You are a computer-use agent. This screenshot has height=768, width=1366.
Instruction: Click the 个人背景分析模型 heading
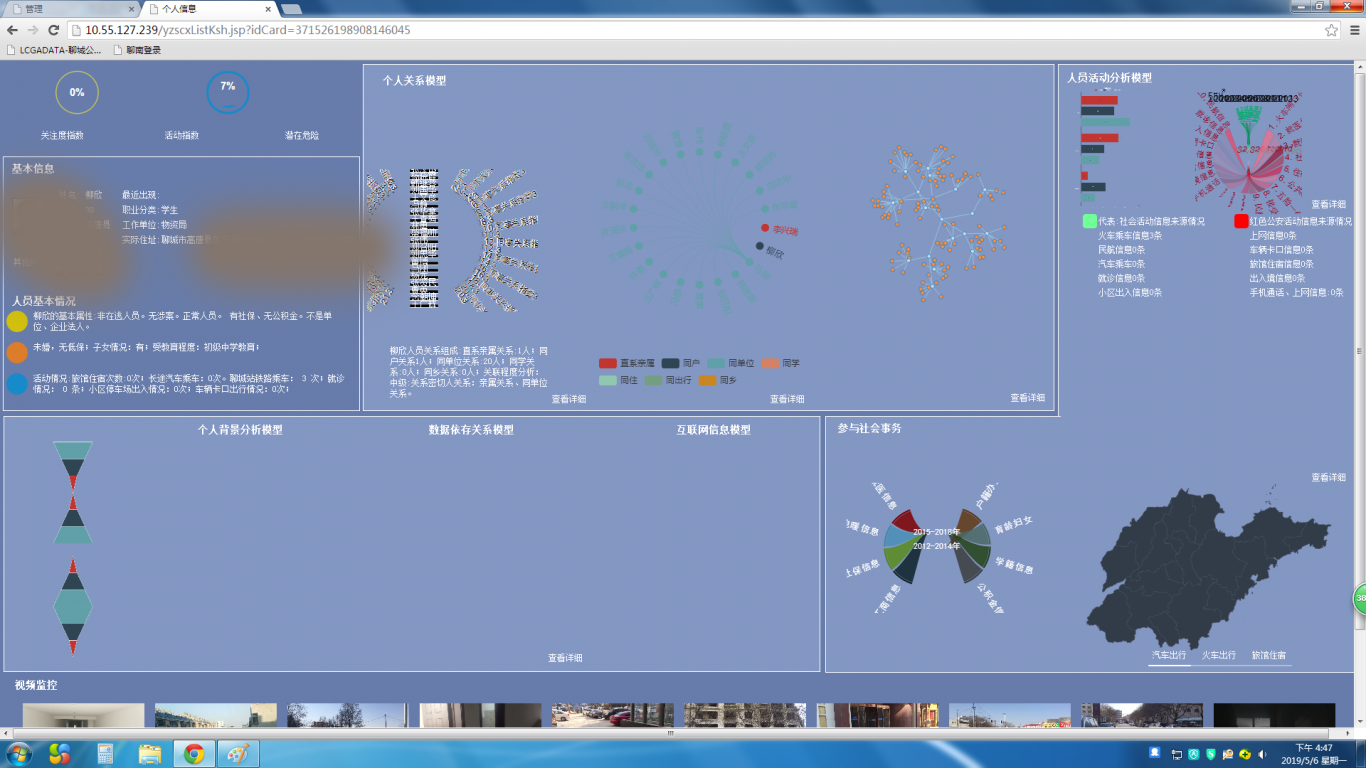pos(240,430)
